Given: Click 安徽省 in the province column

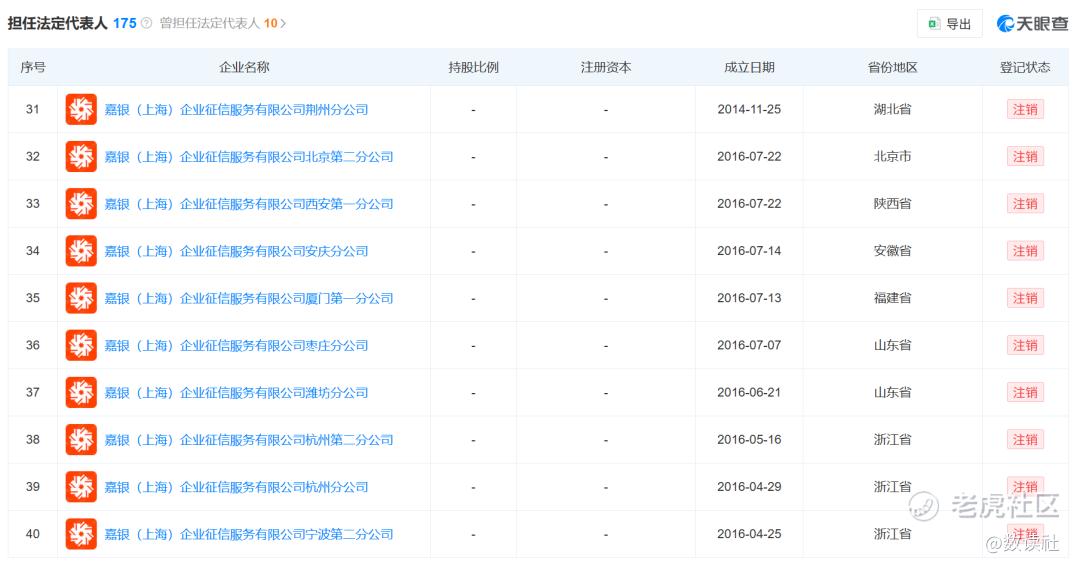Looking at the screenshot, I should (893, 251).
